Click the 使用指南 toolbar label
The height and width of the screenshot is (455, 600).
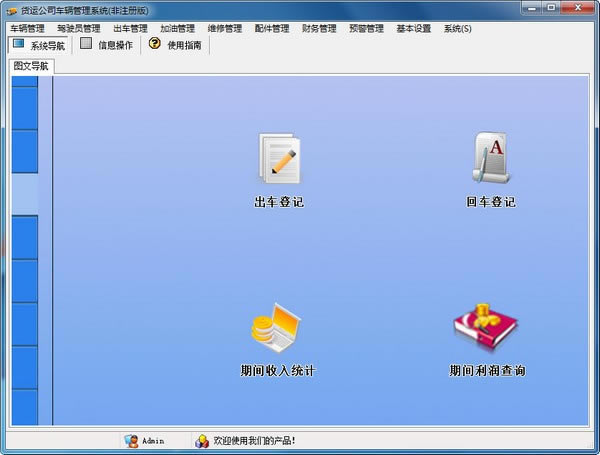(184, 45)
